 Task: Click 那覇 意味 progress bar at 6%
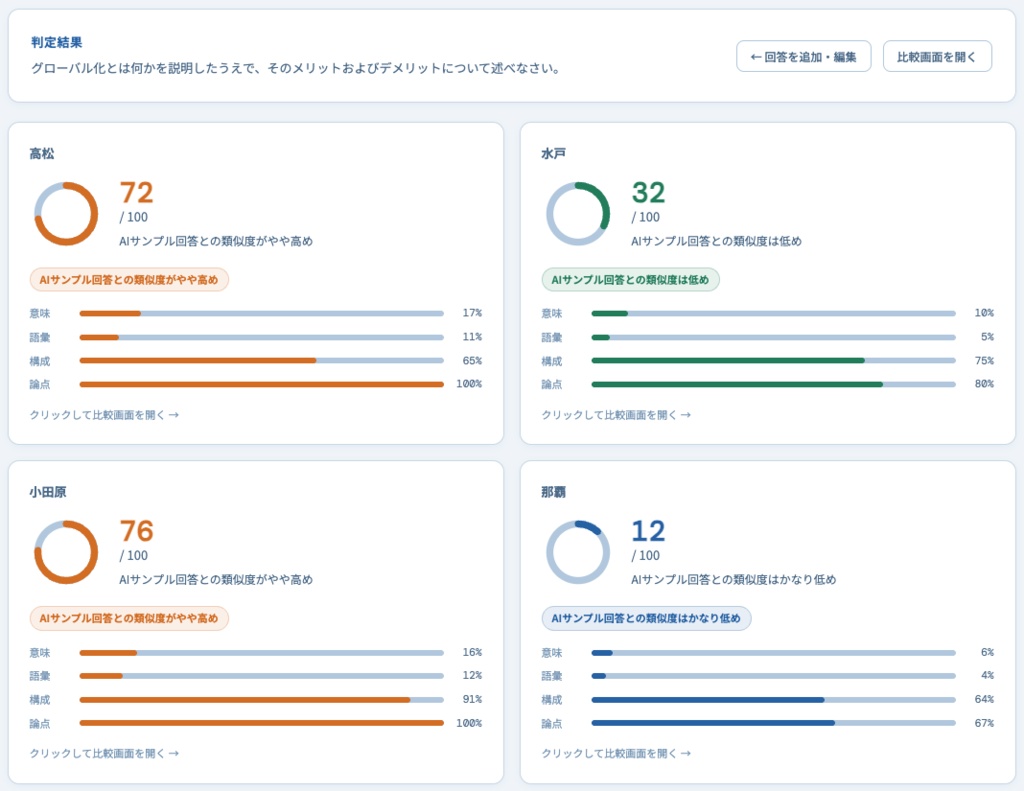pyautogui.click(x=774, y=653)
